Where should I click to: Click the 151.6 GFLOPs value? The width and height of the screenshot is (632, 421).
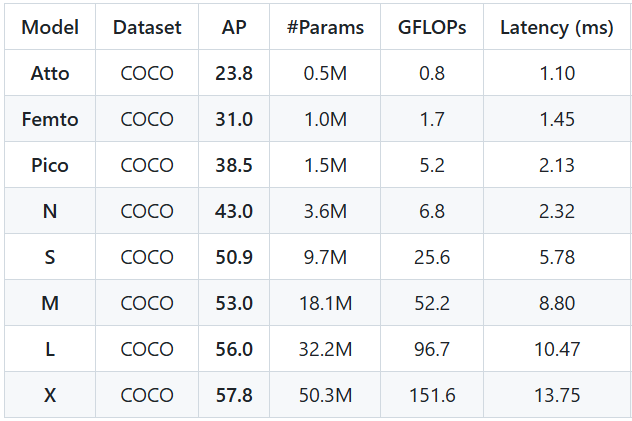coord(432,395)
